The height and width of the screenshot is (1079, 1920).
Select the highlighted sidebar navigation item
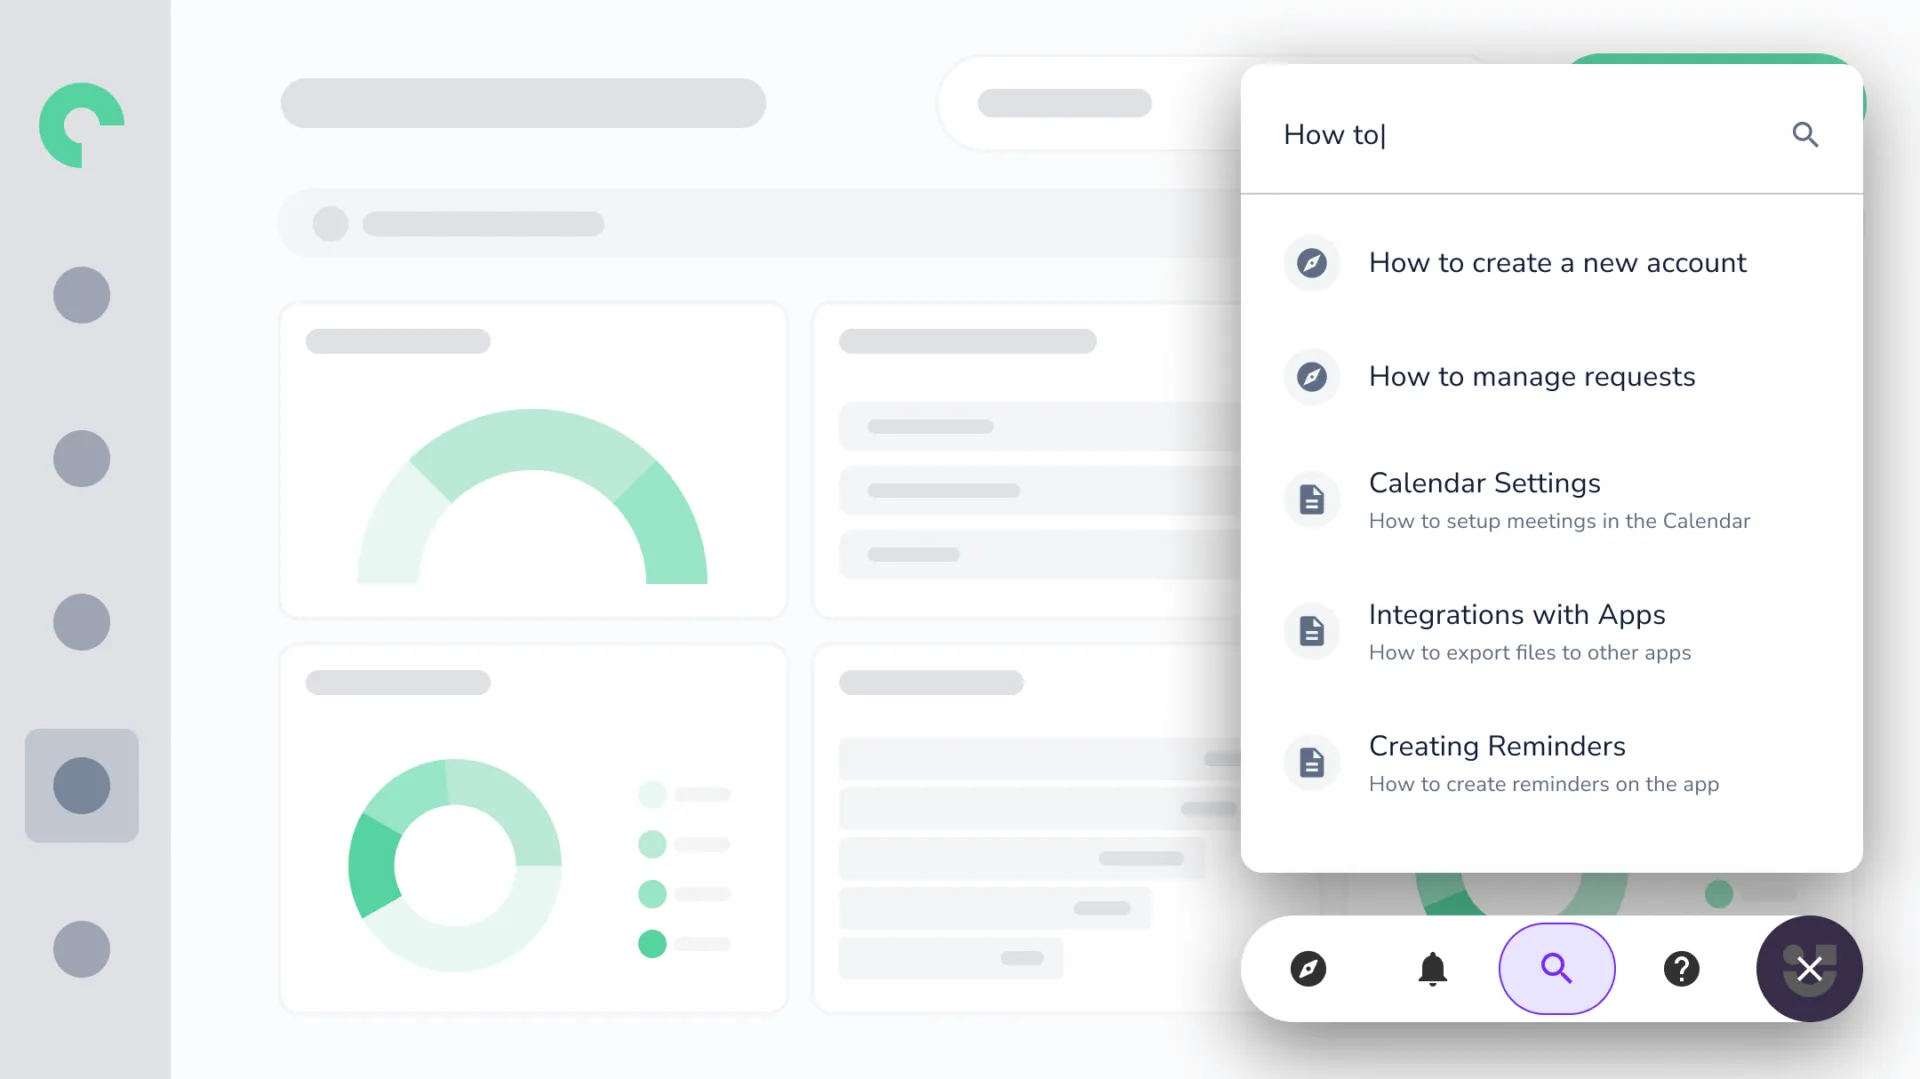[x=82, y=785]
